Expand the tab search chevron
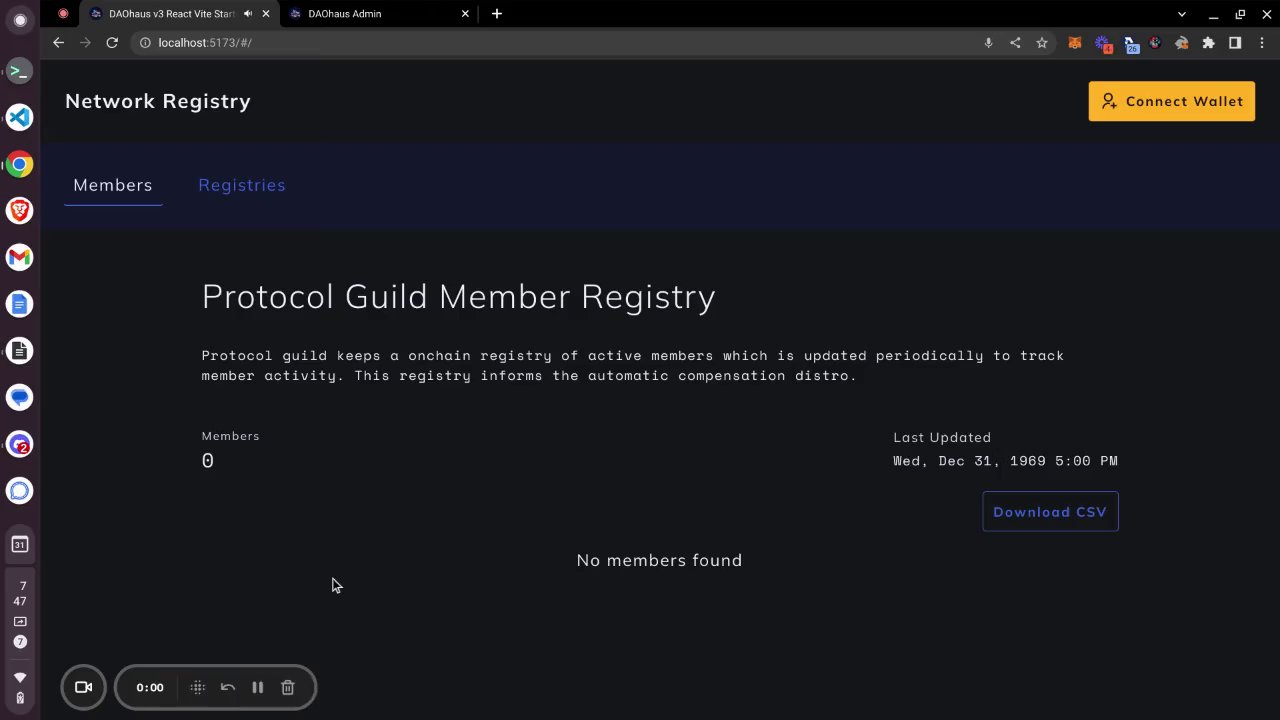The height and width of the screenshot is (720, 1280). (1182, 14)
